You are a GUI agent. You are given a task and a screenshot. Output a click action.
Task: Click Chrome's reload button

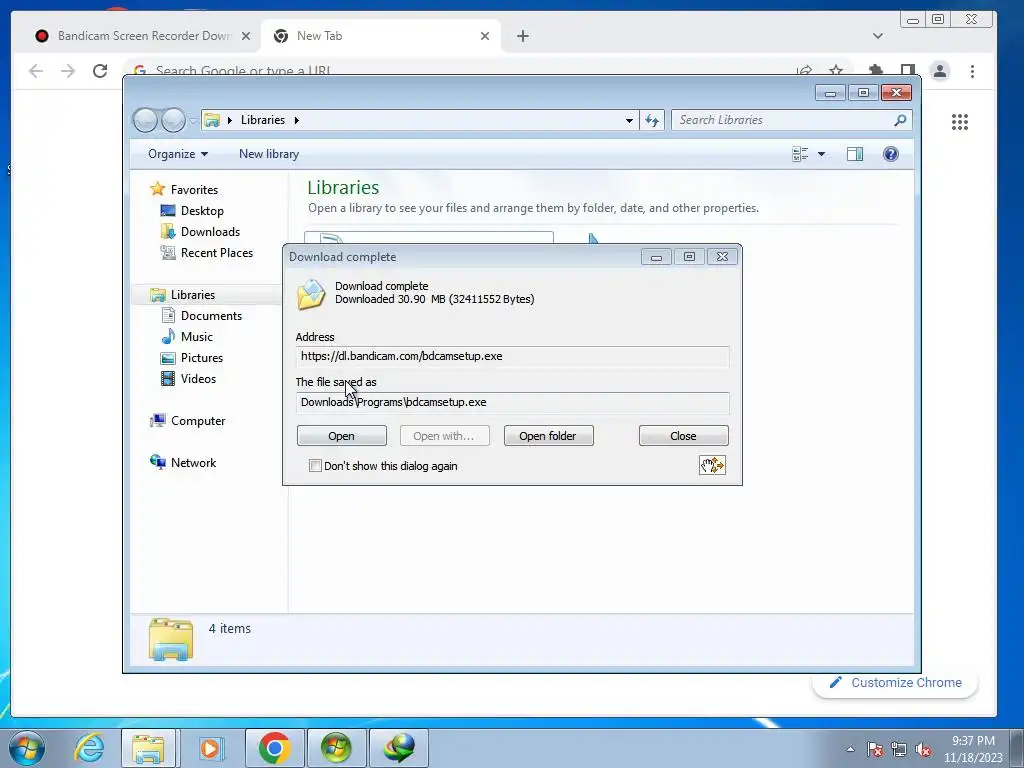(100, 71)
